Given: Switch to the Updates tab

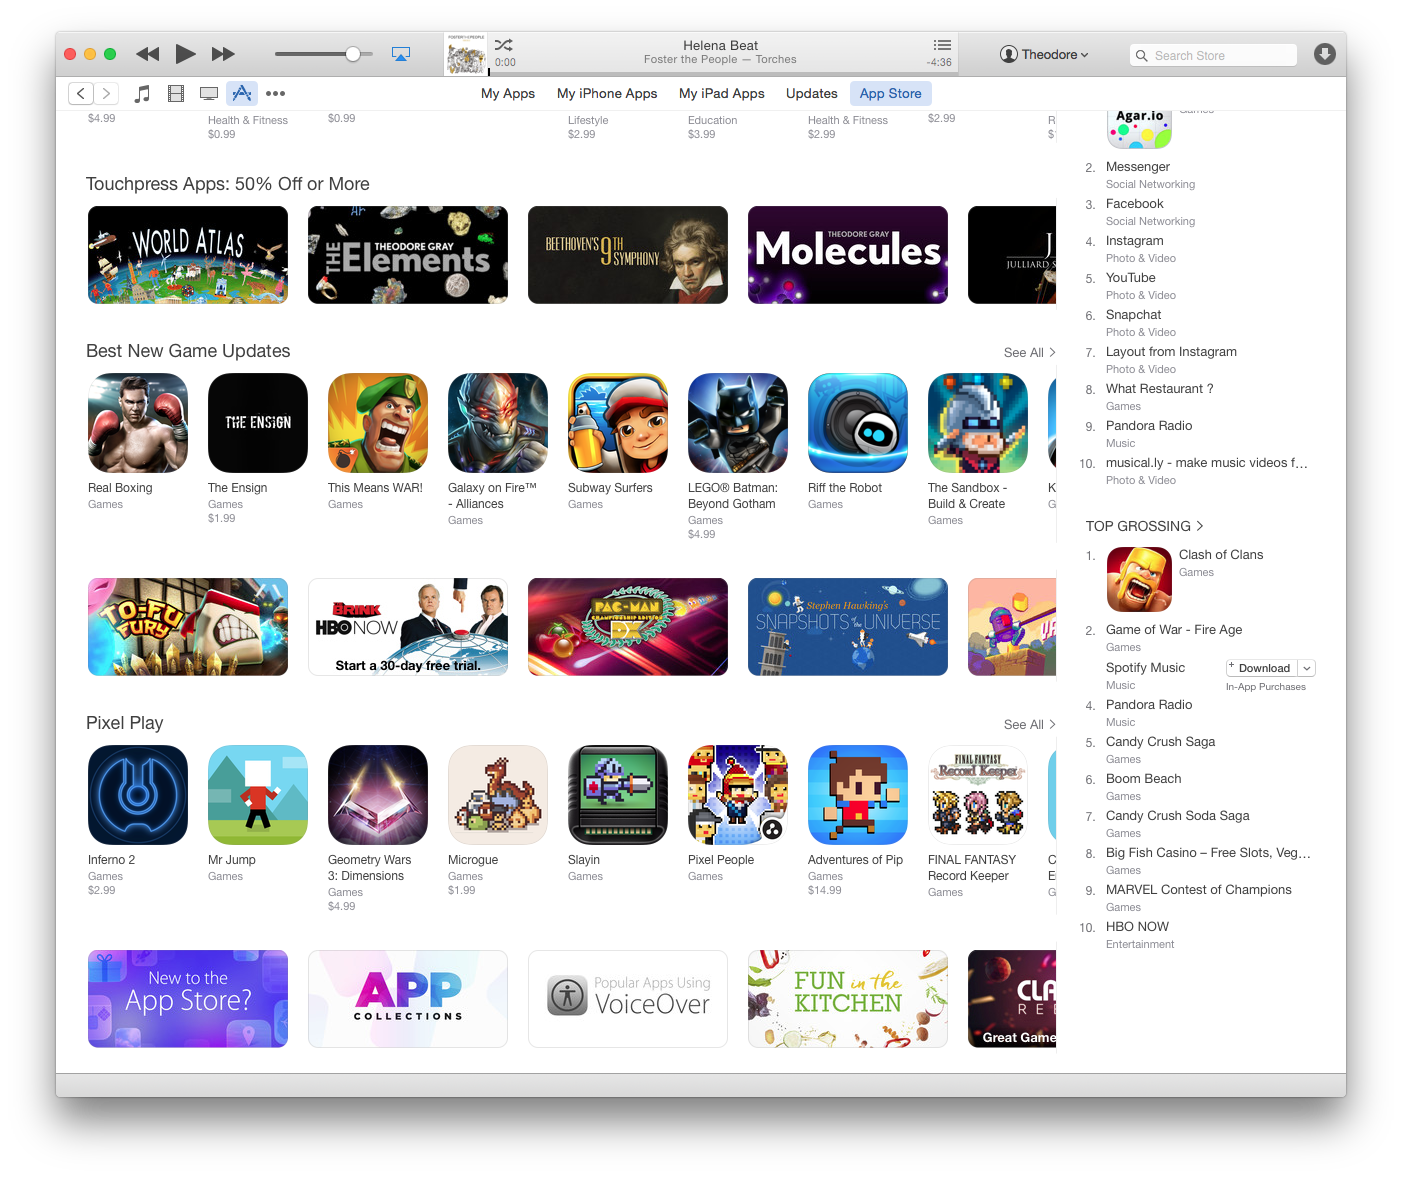Looking at the screenshot, I should pyautogui.click(x=812, y=94).
